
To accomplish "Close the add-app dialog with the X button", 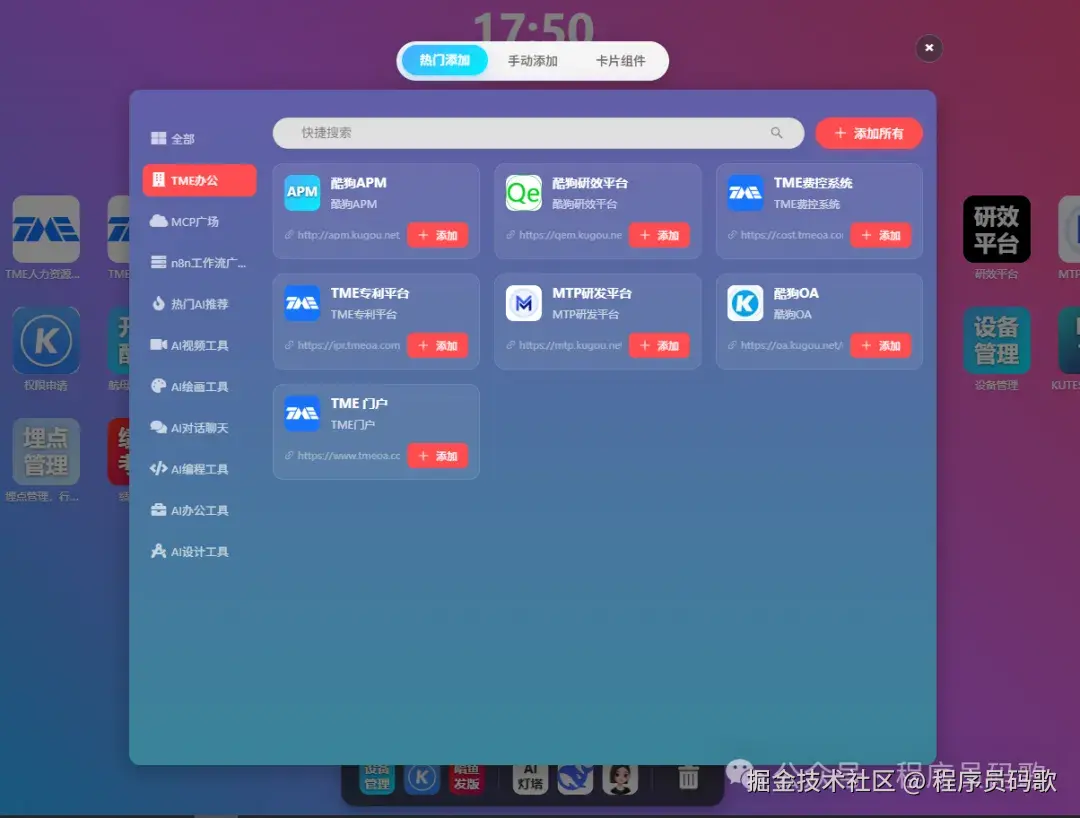I will point(928,48).
